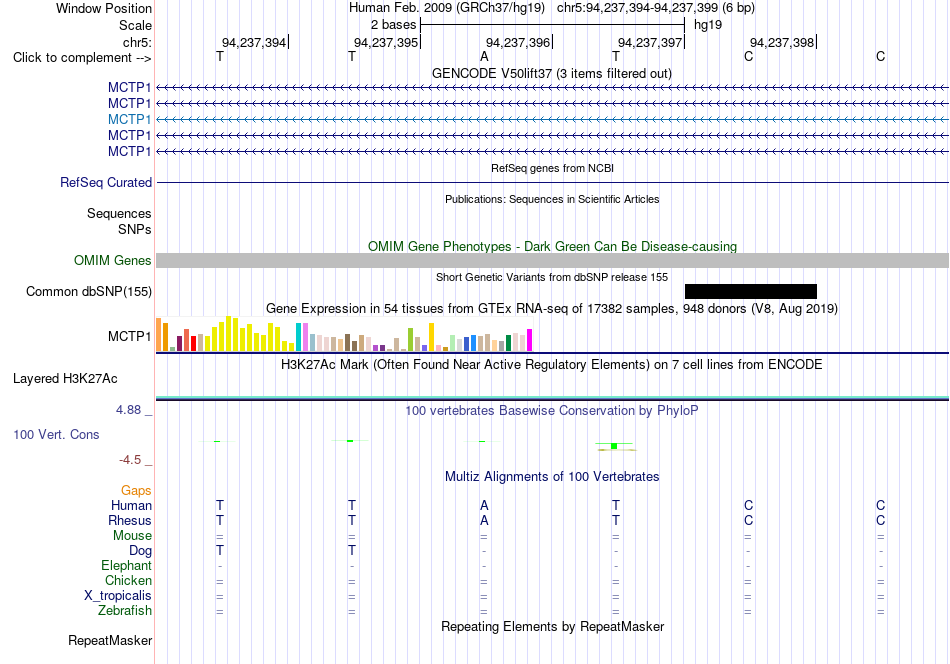950x664 pixels.
Task: Open the GENCODE V50lift37 track title
Action: [551, 73]
